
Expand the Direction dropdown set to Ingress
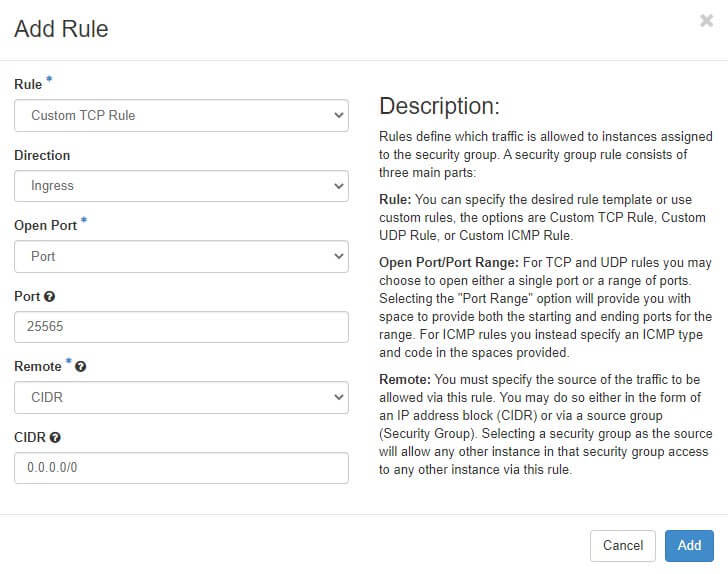tap(181, 185)
